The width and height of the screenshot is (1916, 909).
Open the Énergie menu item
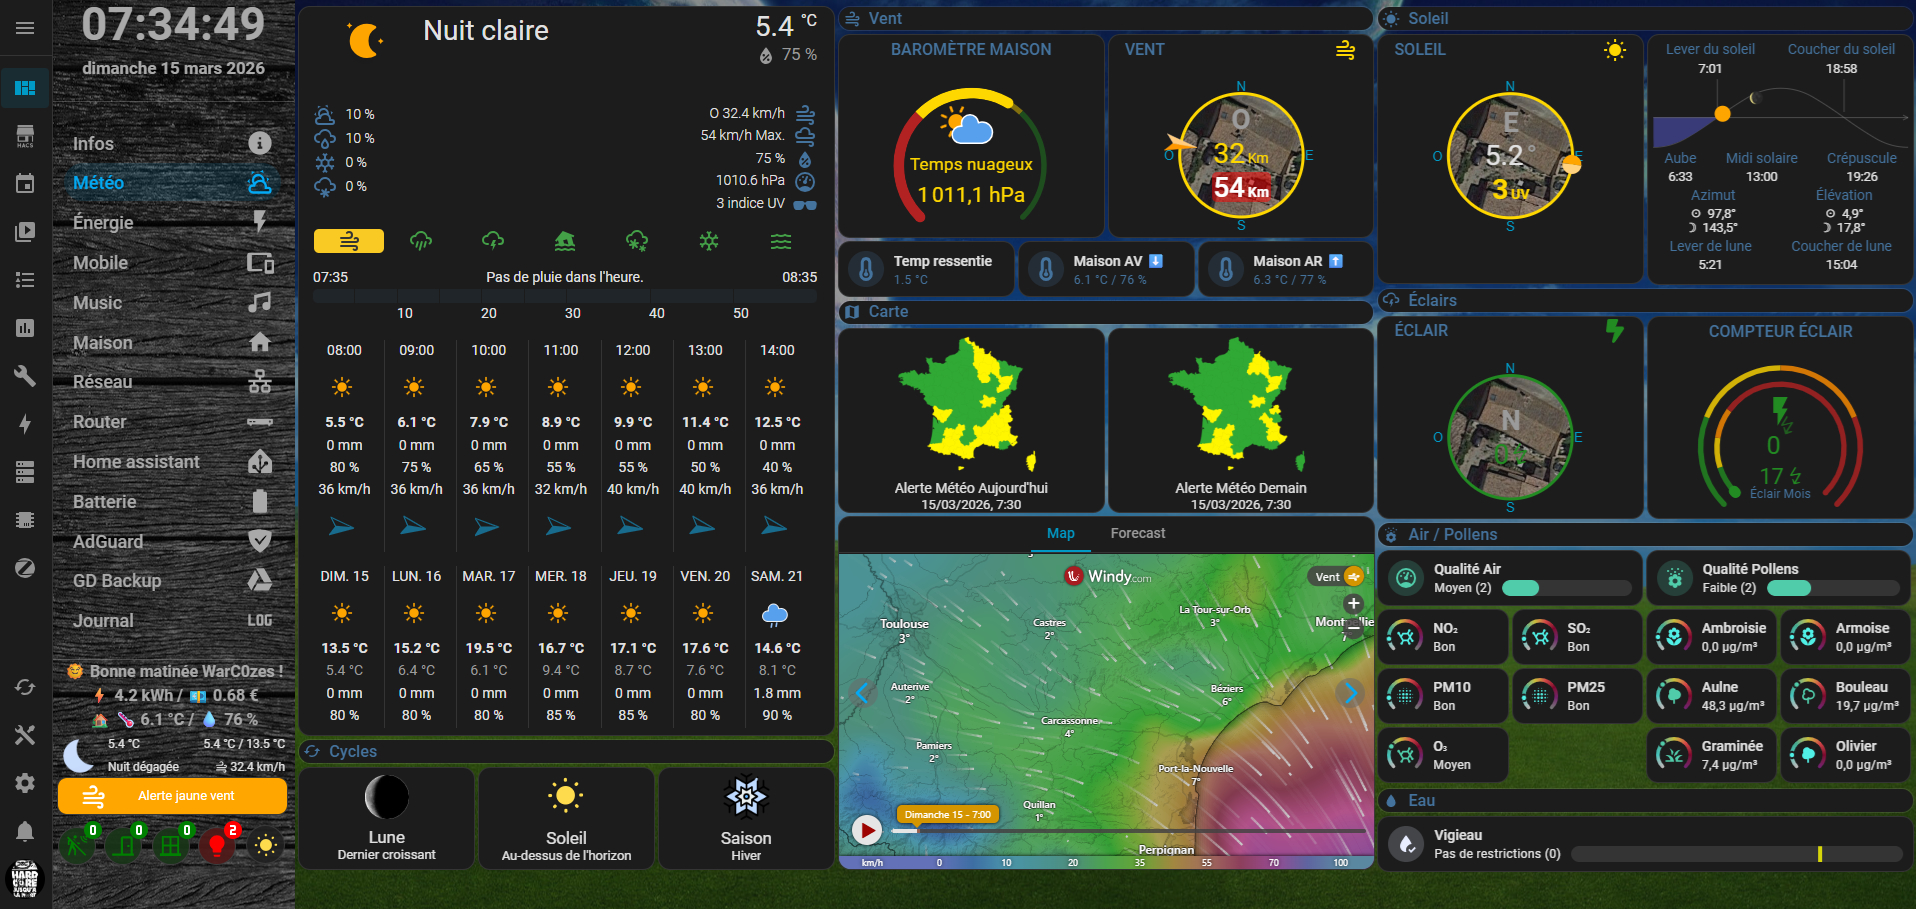tap(173, 223)
